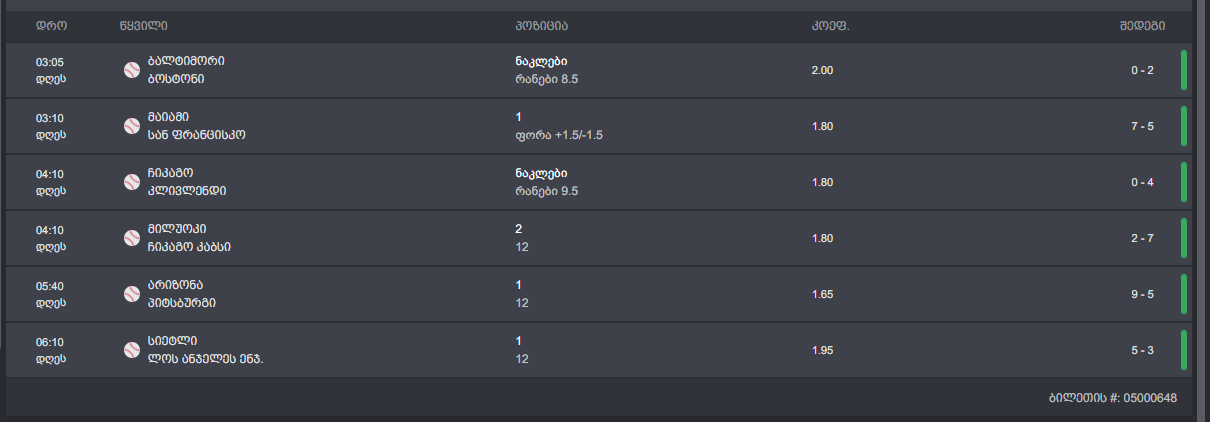The image size is (1210, 422).
Task: Click the baseball icon beside ბალტიმორი – ბოსტონი
Action: coord(131,70)
